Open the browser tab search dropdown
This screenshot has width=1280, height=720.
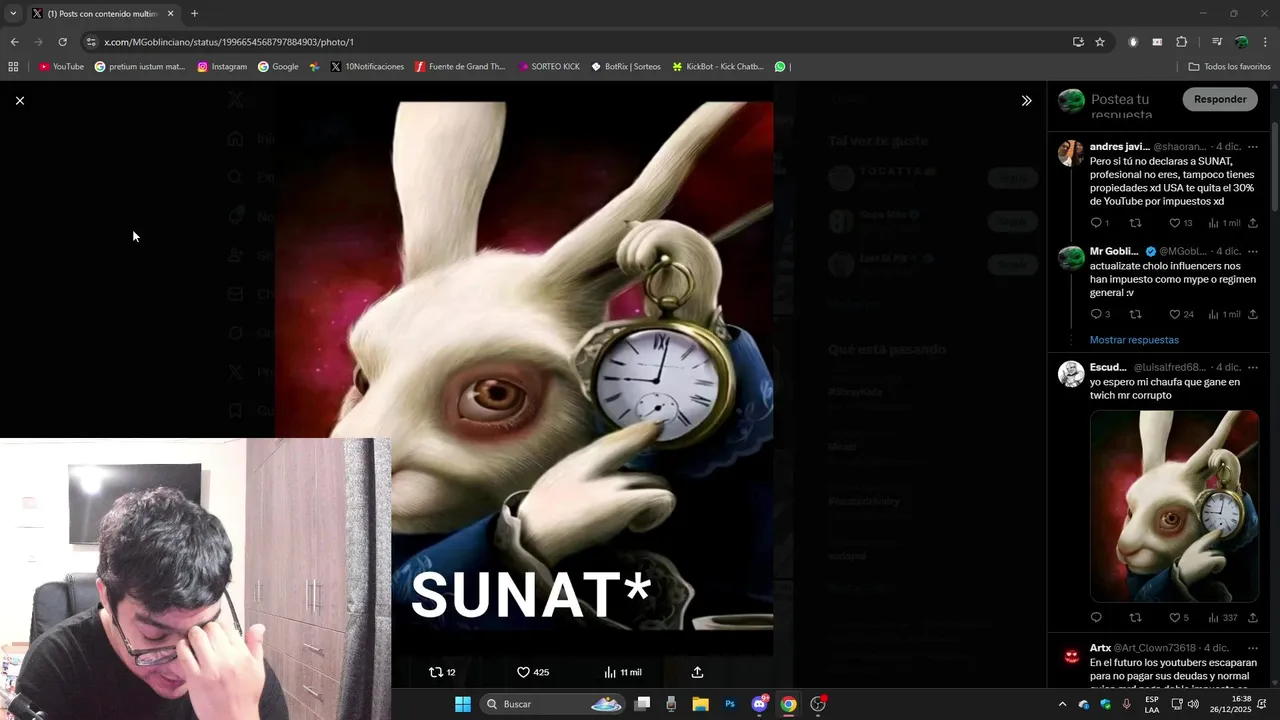point(13,14)
